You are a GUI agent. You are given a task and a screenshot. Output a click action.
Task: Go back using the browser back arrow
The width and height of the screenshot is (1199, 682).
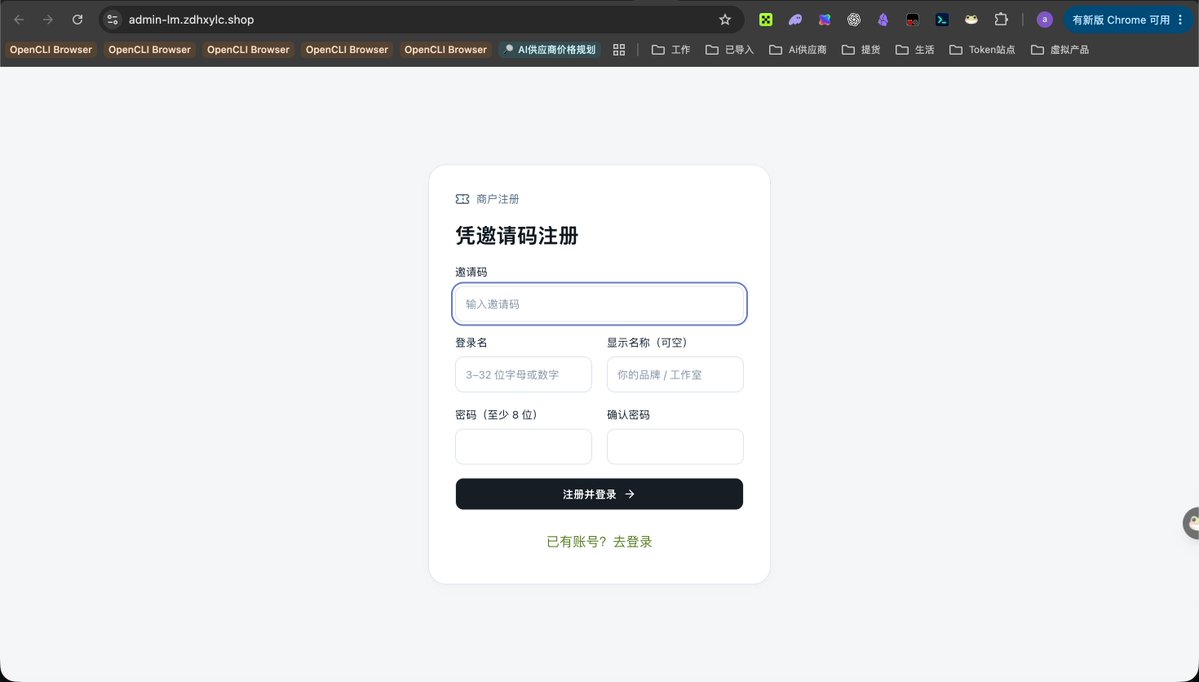click(x=19, y=20)
